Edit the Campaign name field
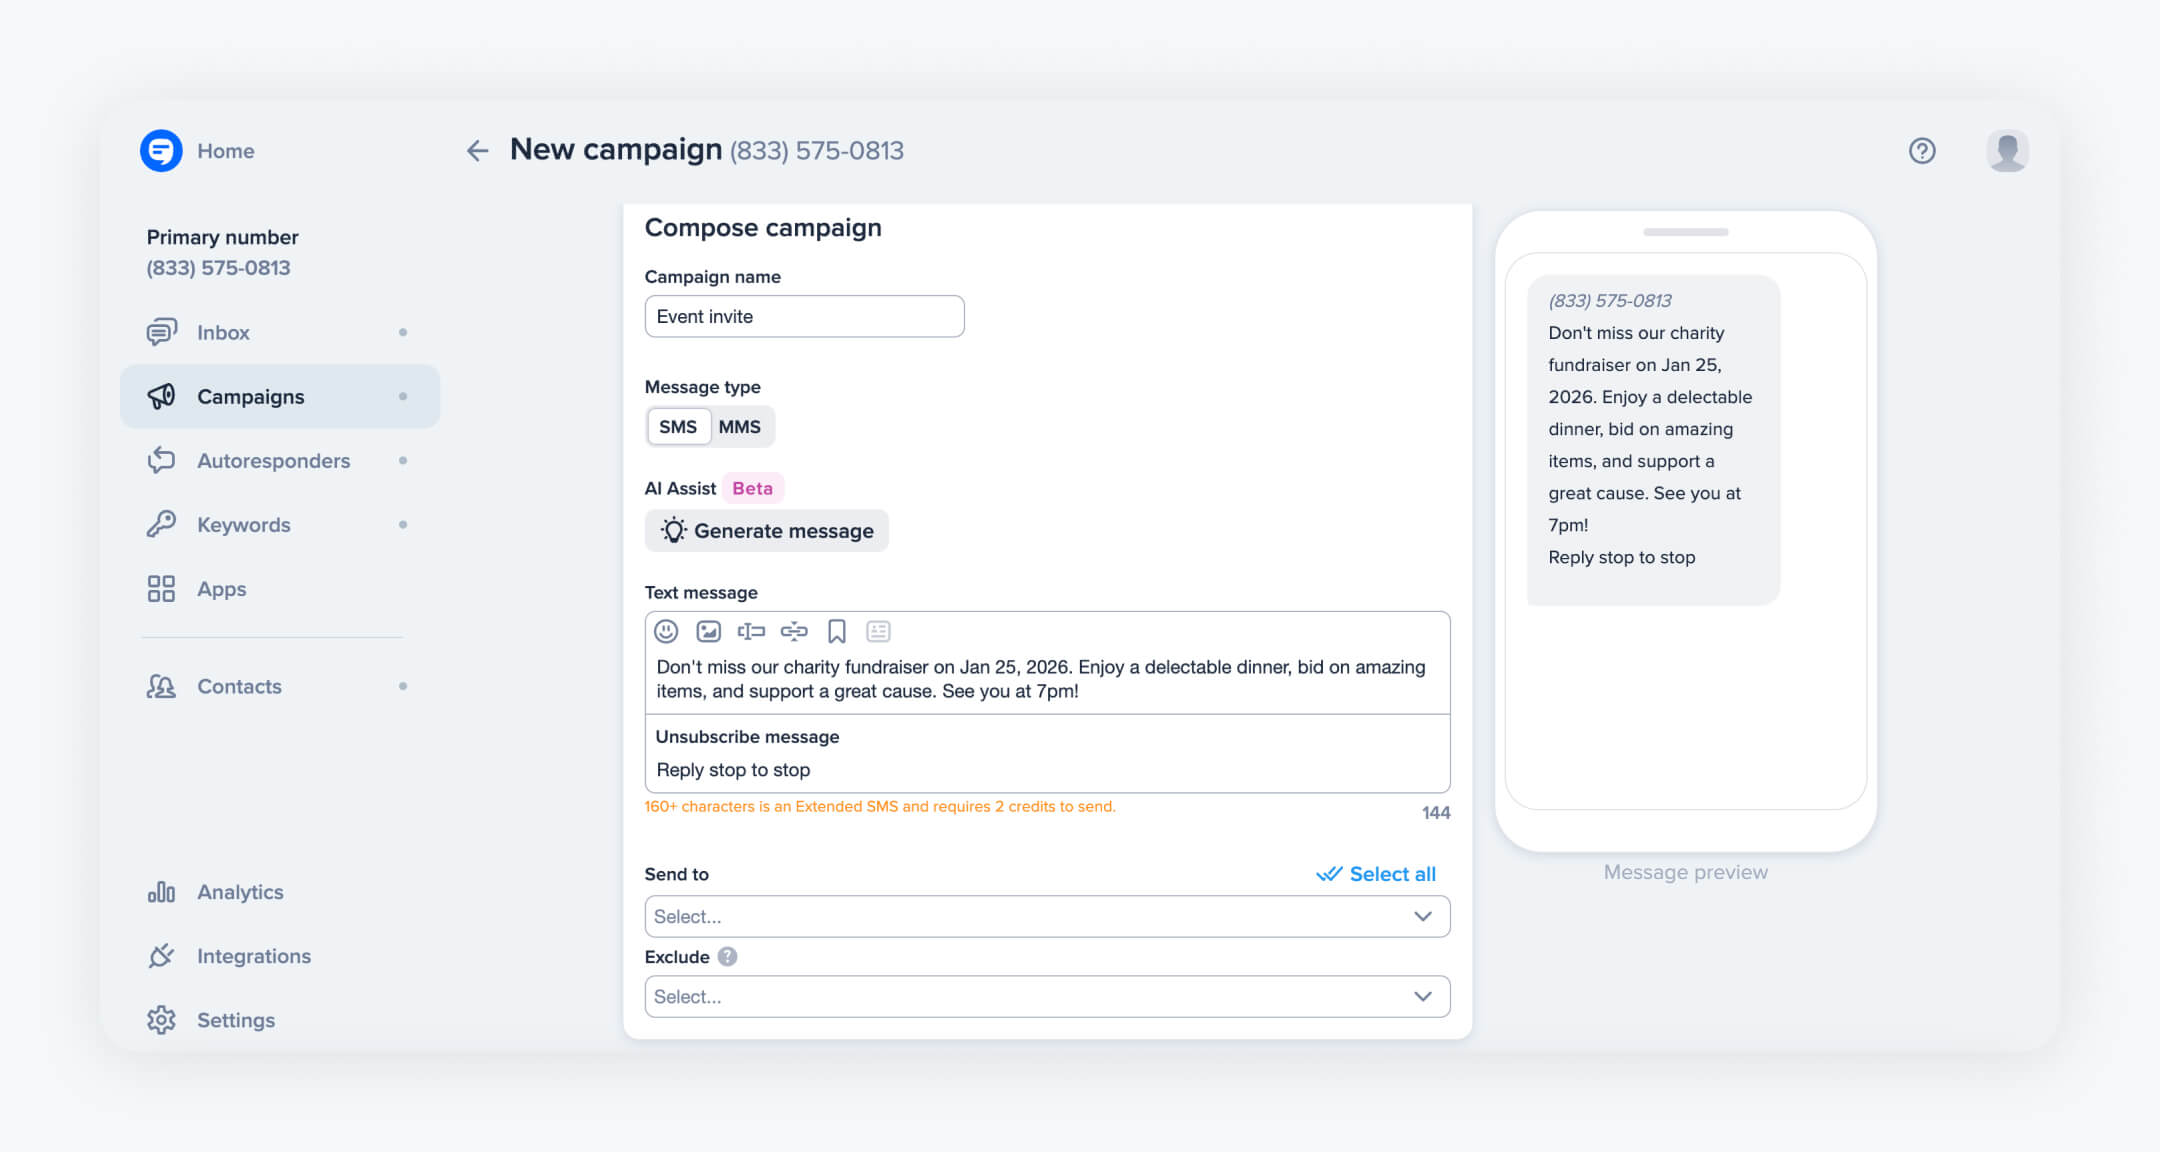This screenshot has width=2160, height=1152. click(x=803, y=316)
